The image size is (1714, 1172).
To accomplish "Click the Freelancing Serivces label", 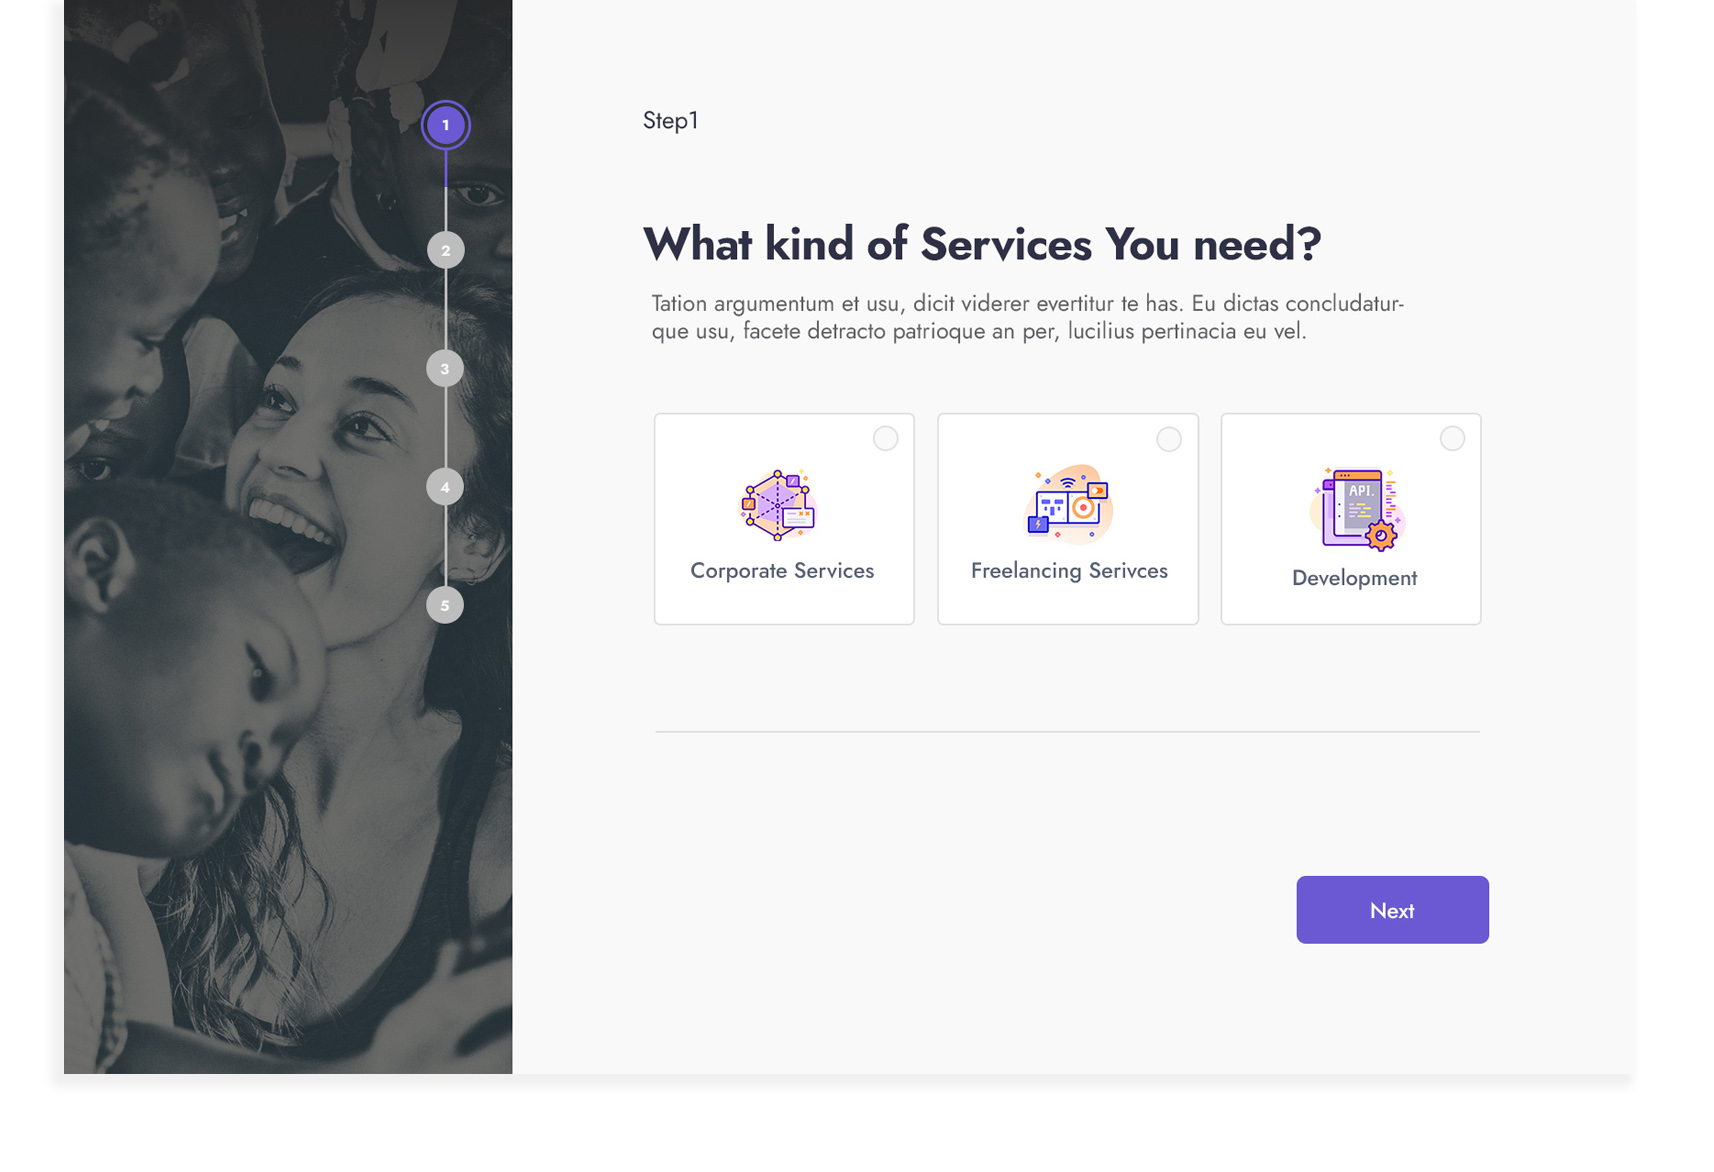I will pos(1069,571).
